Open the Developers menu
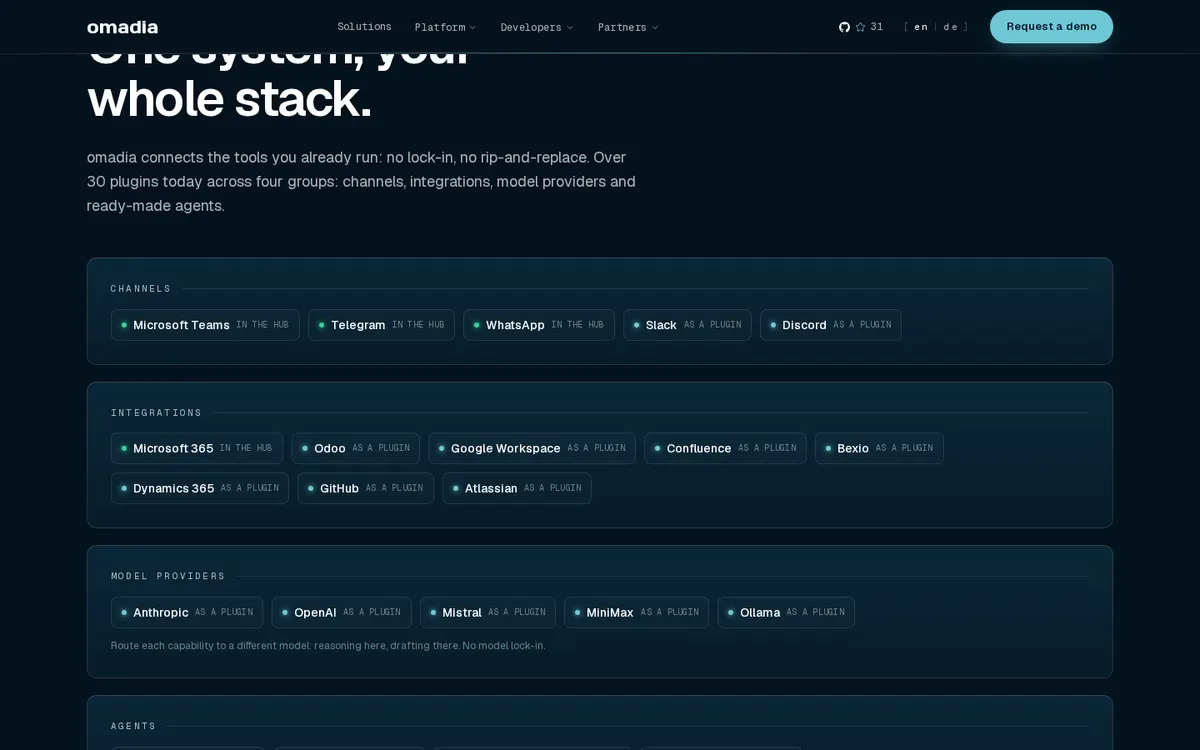 click(x=537, y=27)
